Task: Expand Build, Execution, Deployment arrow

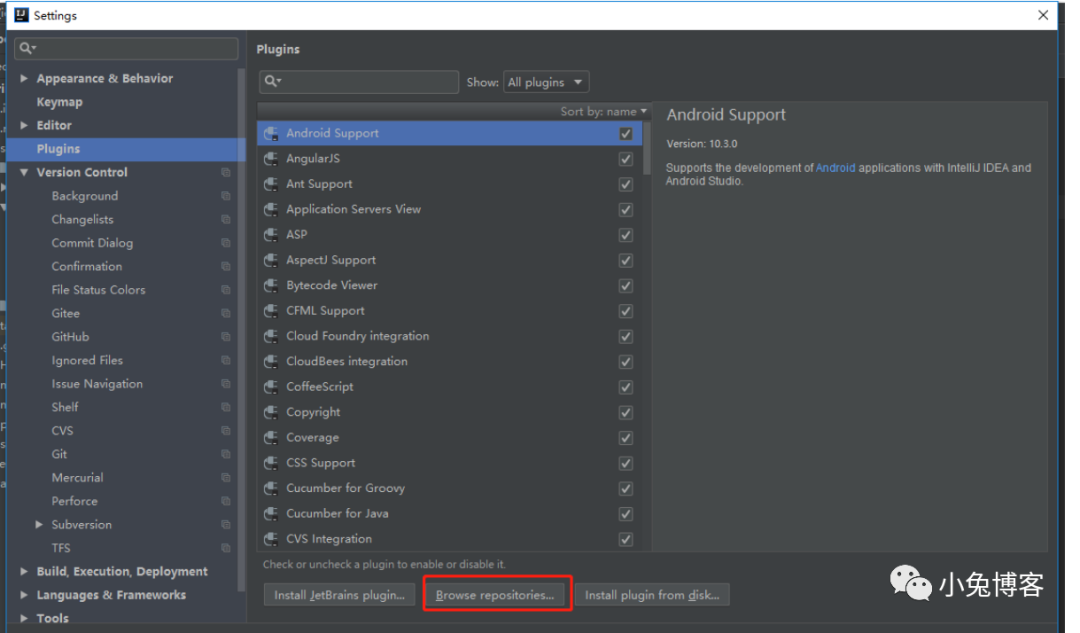Action: (x=24, y=572)
